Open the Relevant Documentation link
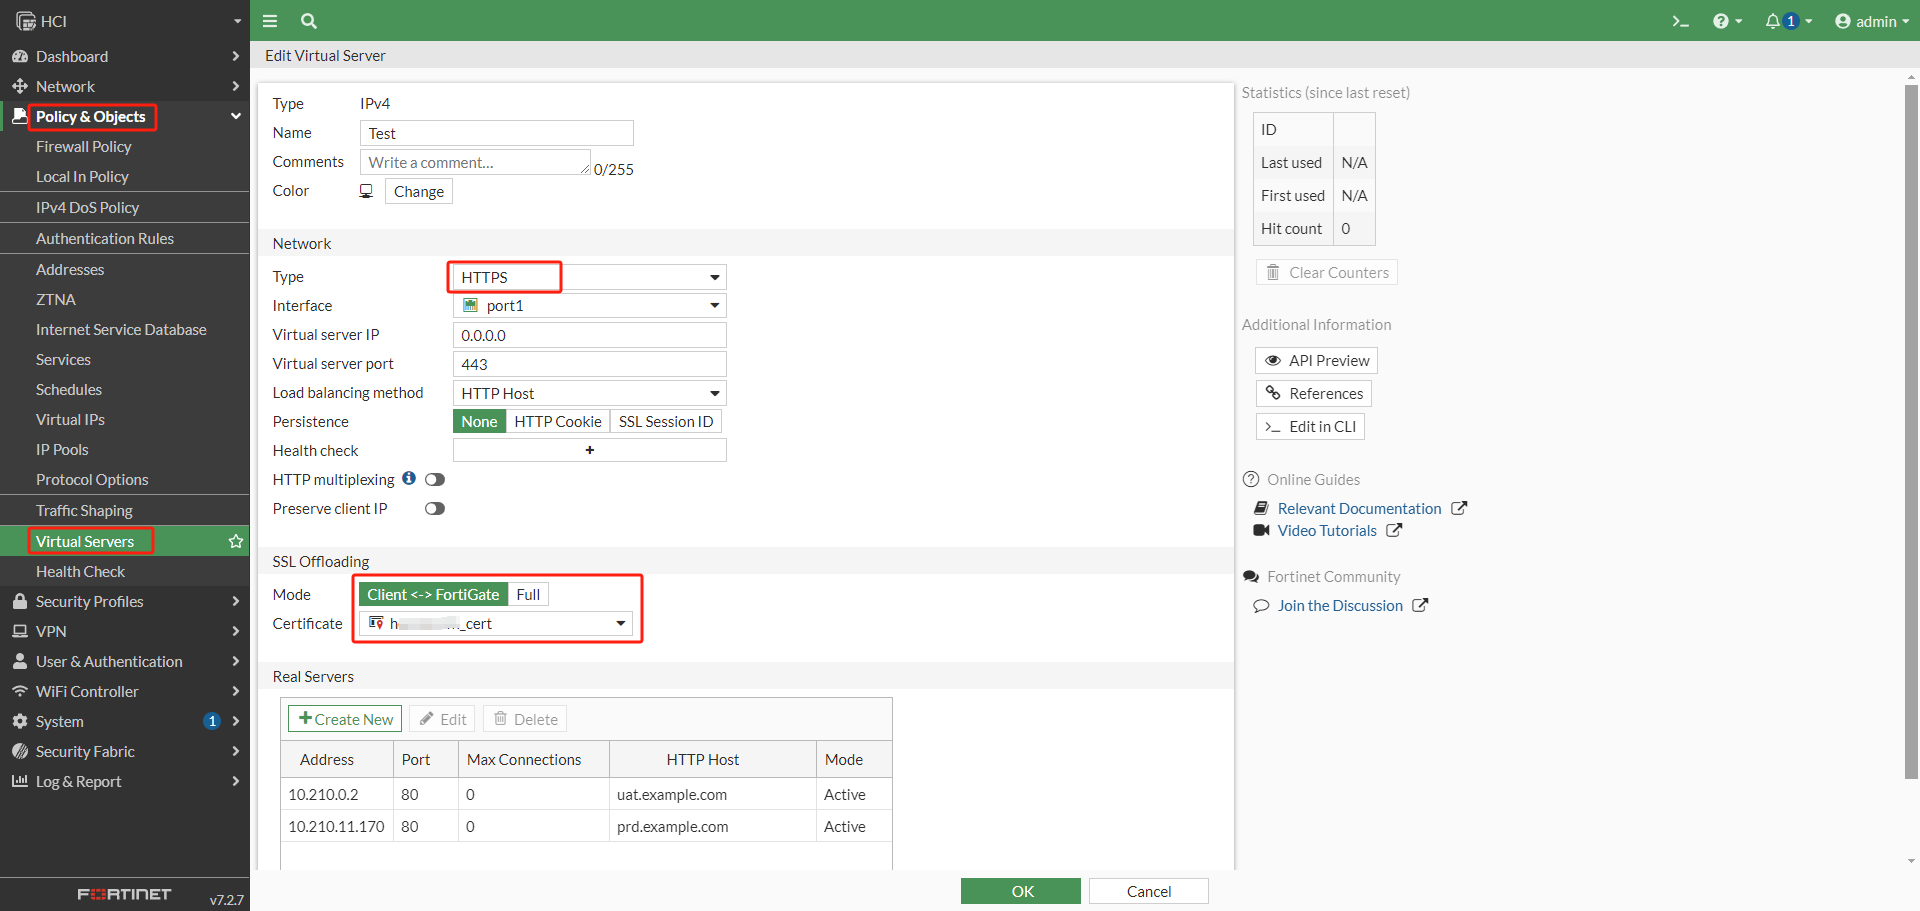This screenshot has width=1920, height=911. [x=1359, y=508]
